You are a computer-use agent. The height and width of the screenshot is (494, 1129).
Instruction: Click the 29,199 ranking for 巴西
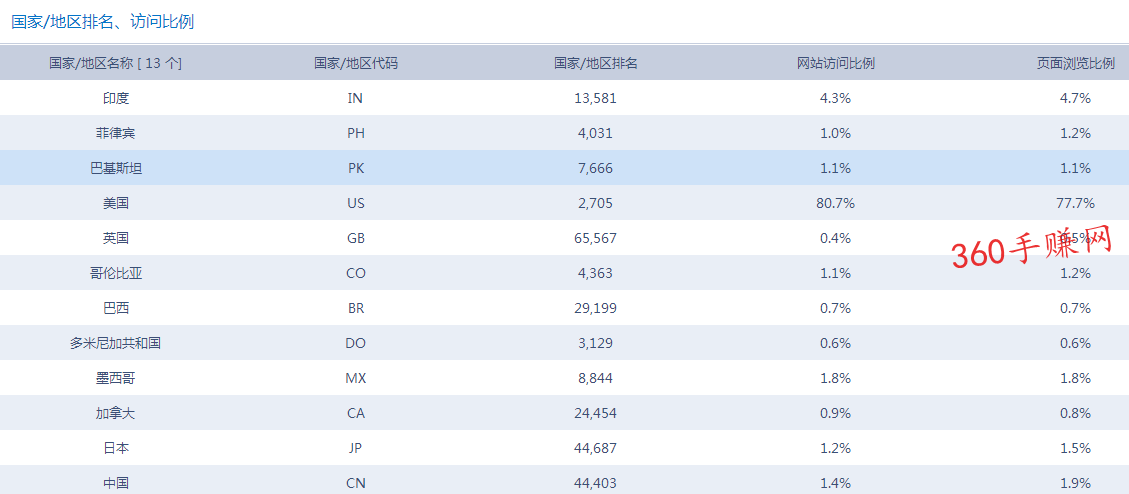(x=596, y=308)
